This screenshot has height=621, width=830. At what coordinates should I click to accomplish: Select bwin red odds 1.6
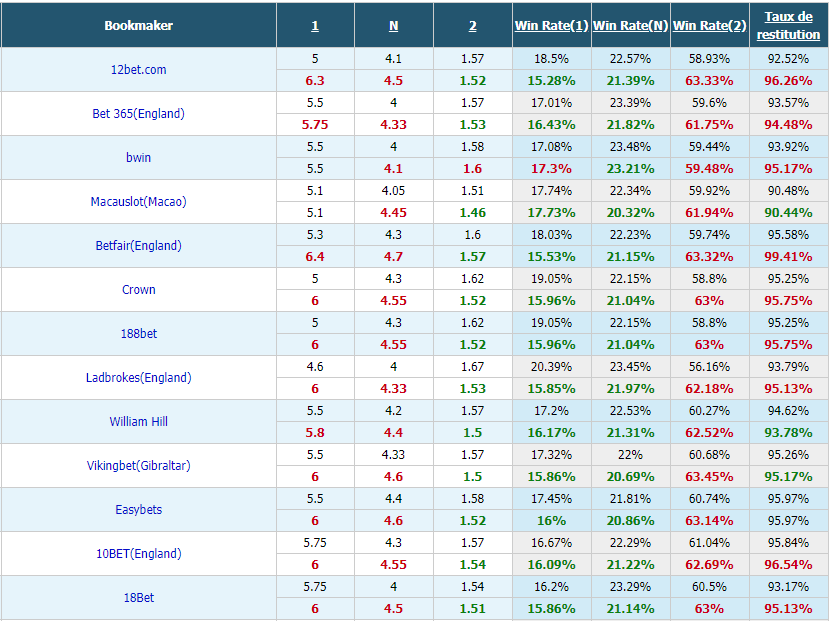pyautogui.click(x=472, y=168)
